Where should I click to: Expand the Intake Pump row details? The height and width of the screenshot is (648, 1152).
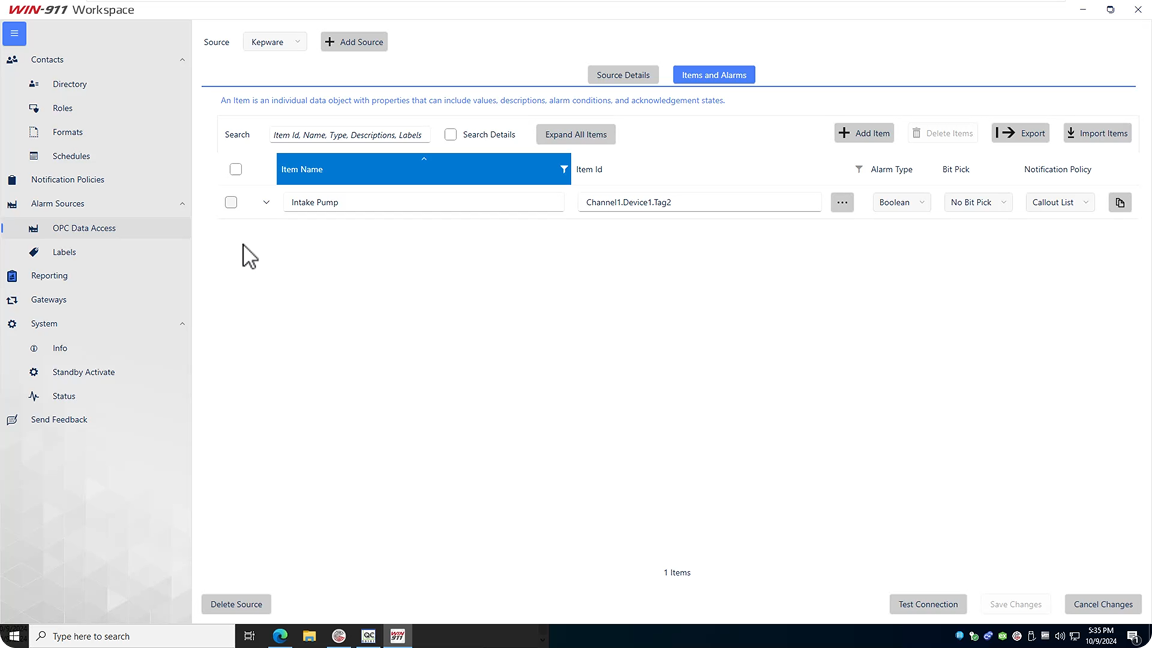tap(266, 202)
